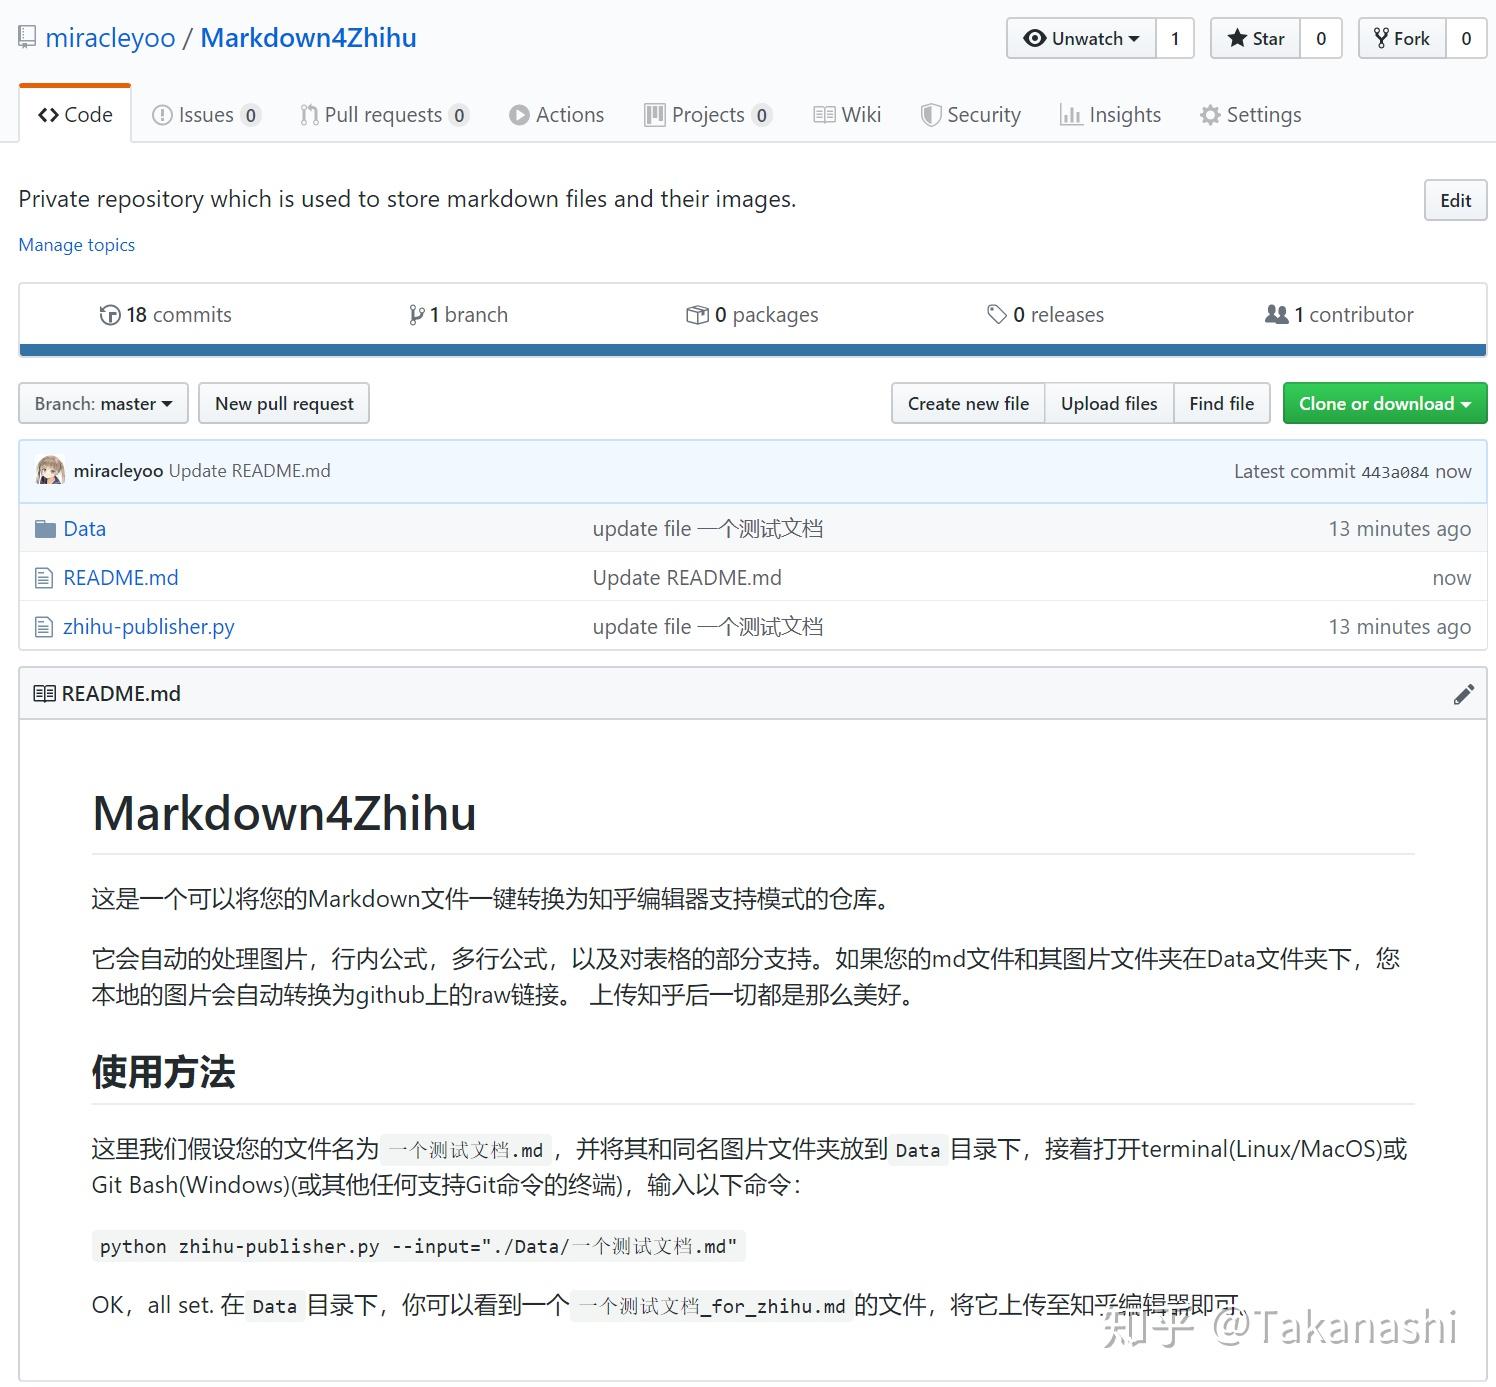The width and height of the screenshot is (1496, 1387).
Task: Open commit hash 443a084
Action: pos(1394,472)
